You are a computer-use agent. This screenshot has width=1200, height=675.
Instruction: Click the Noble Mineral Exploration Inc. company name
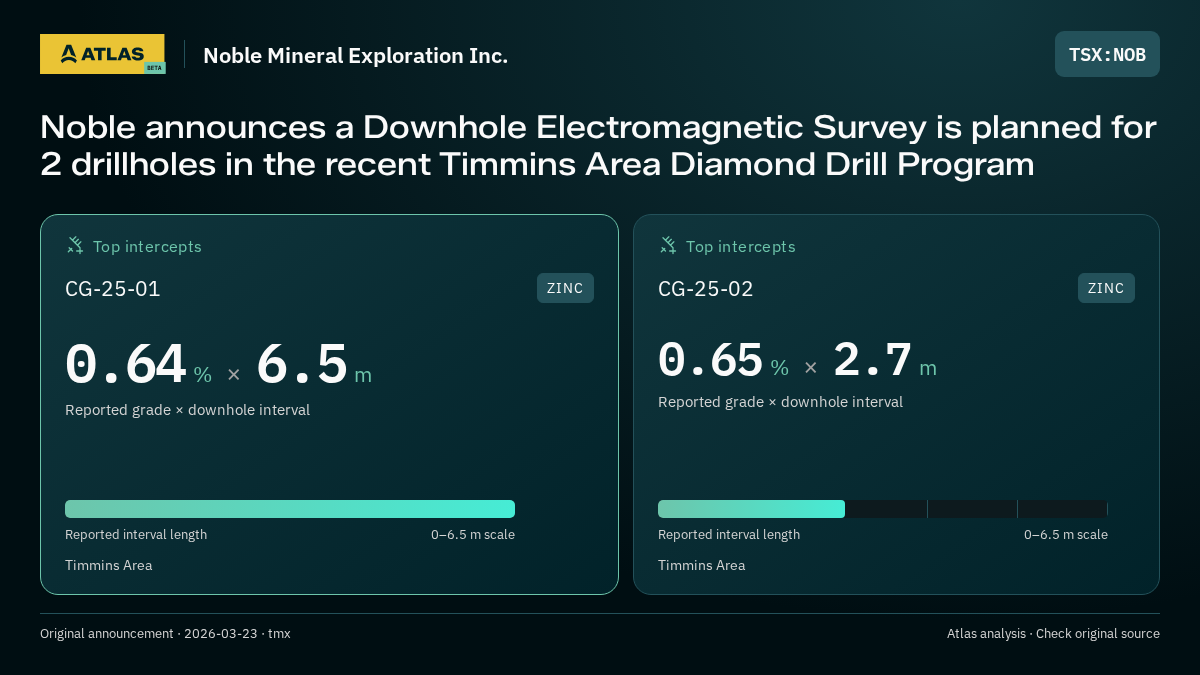pos(355,55)
